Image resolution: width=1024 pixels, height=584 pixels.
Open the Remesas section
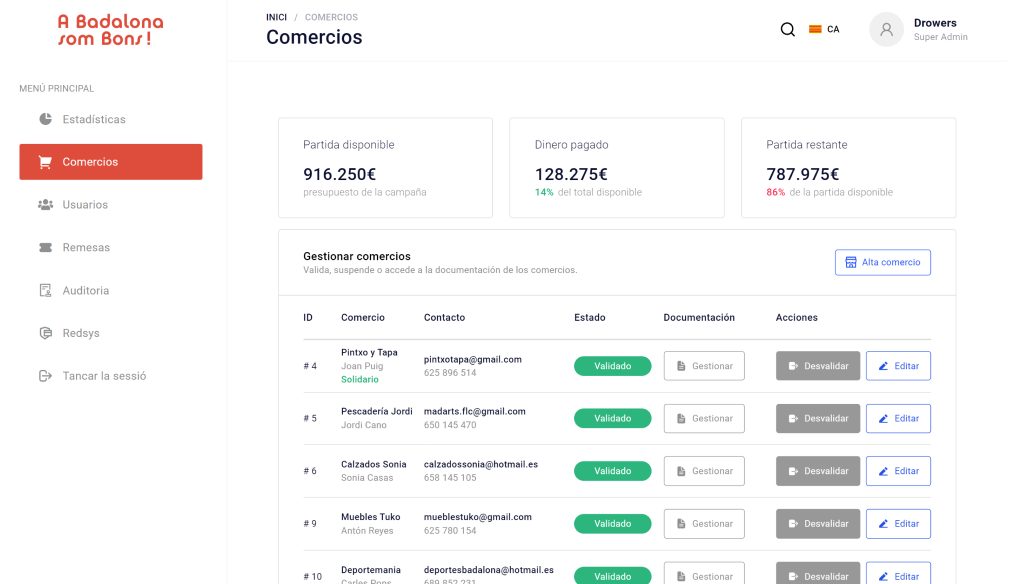[x=111, y=248]
